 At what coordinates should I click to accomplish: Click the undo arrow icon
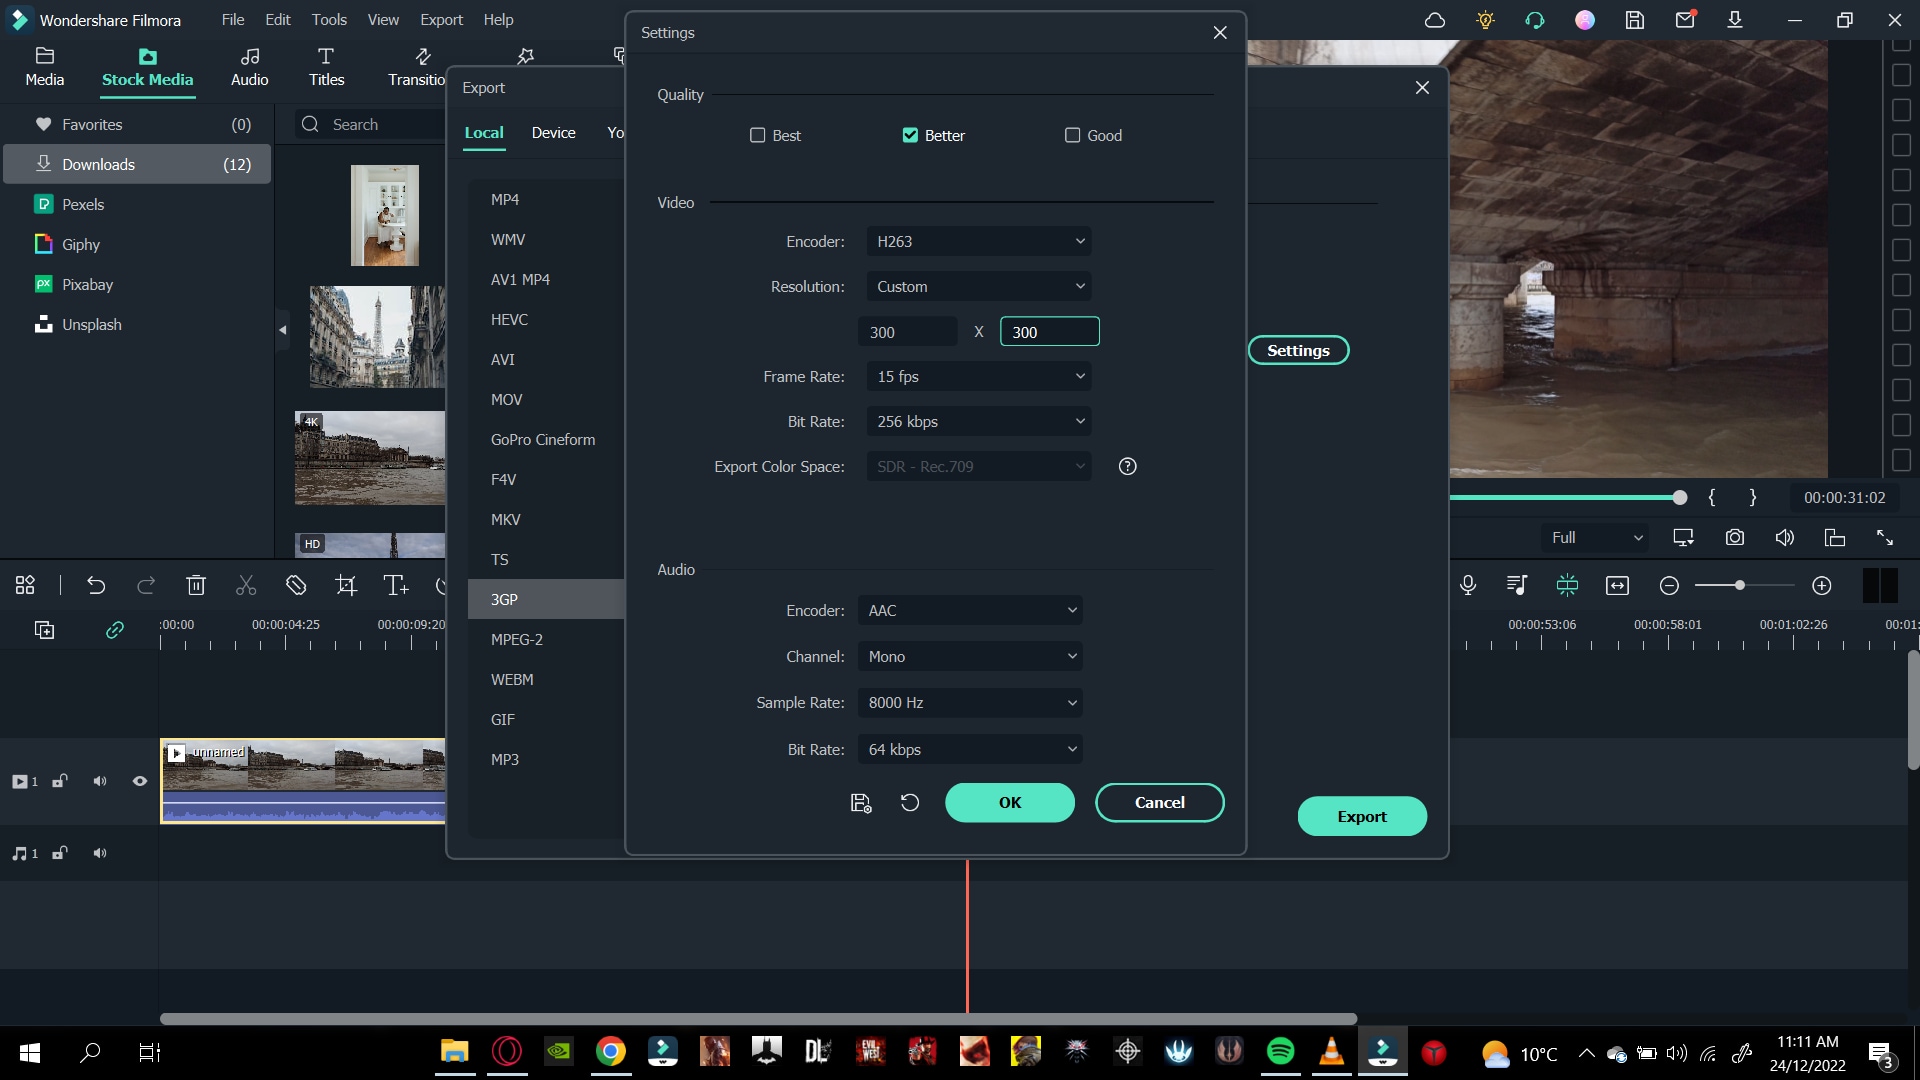[96, 586]
